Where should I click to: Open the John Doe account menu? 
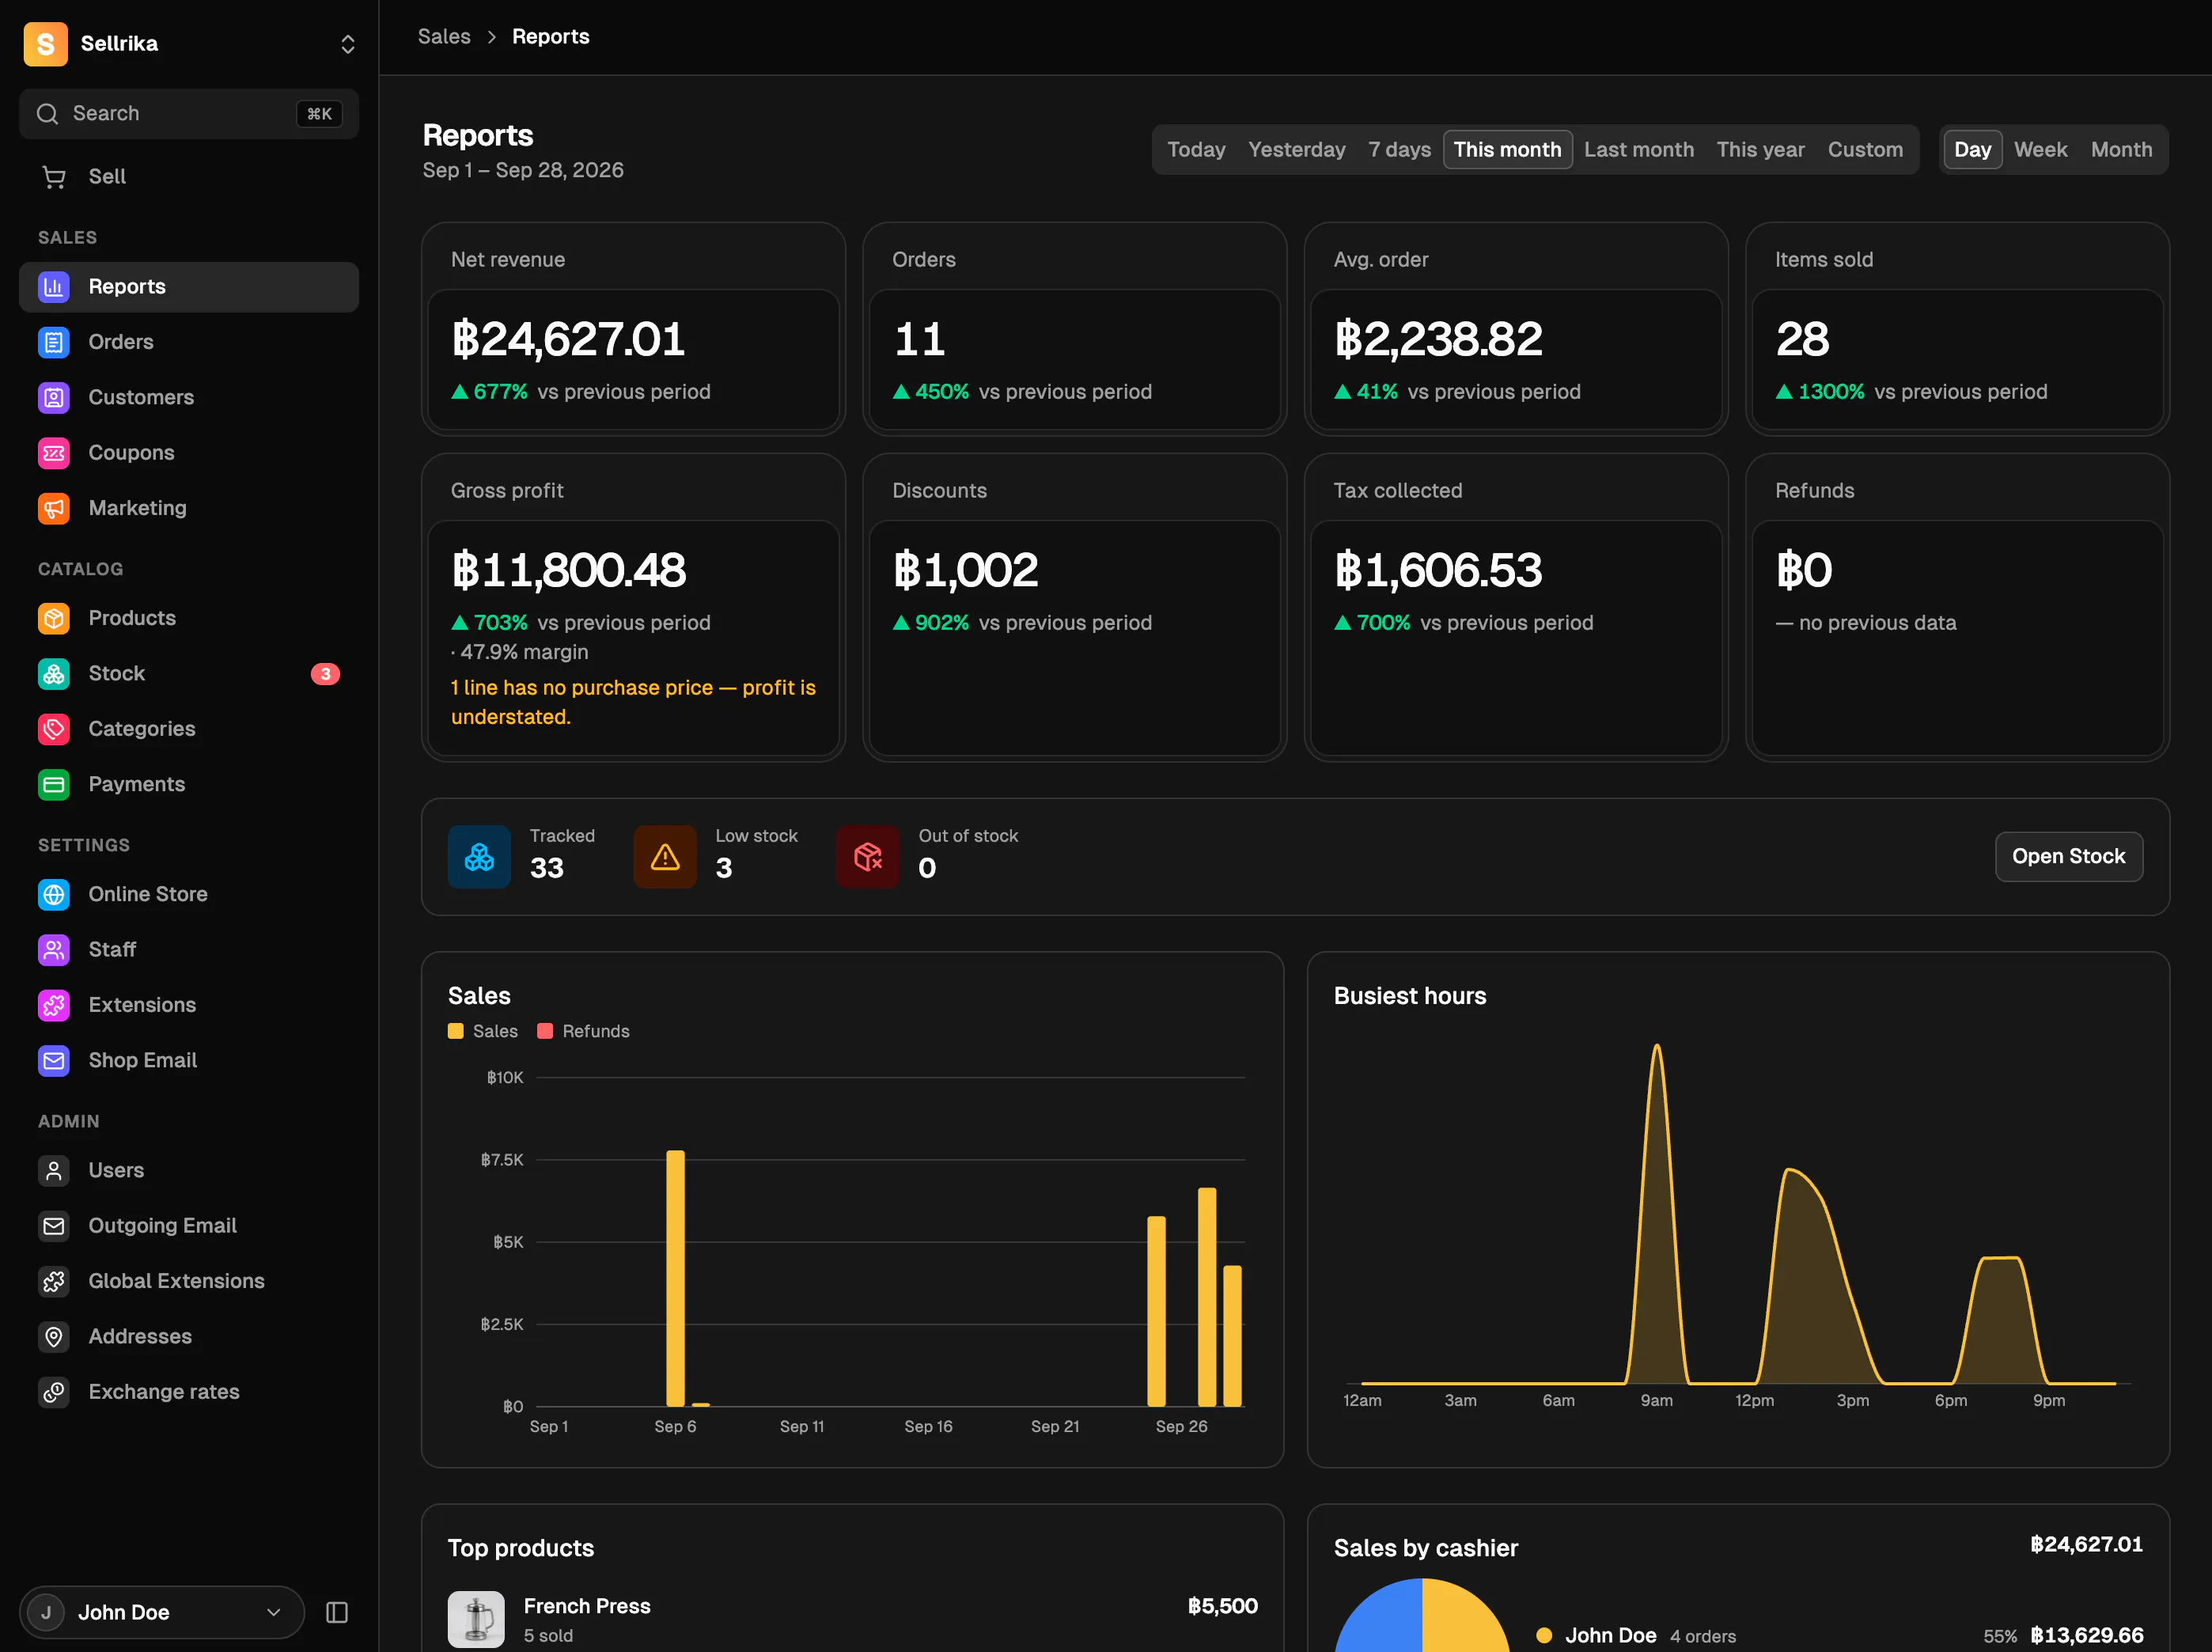(161, 1612)
